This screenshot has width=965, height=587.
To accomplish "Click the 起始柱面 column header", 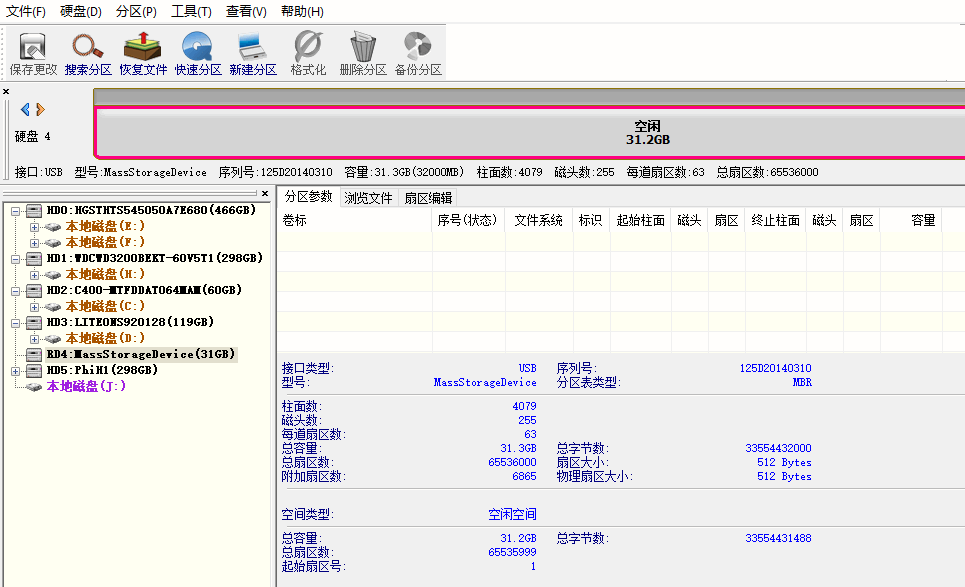I will pos(641,220).
